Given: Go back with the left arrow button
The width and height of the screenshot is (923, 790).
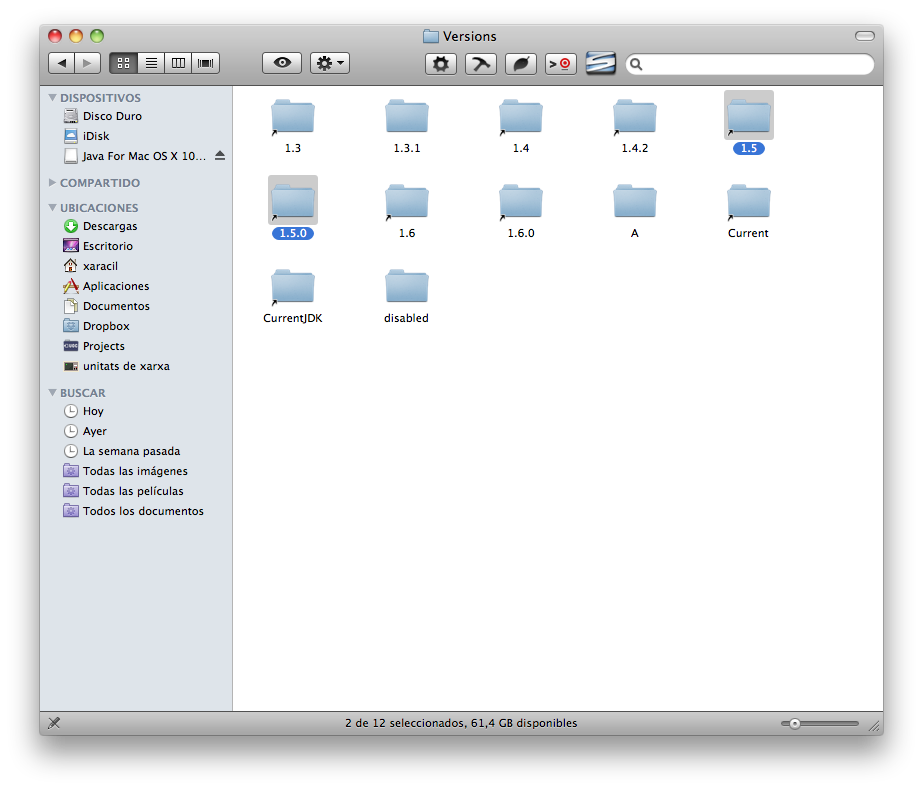Looking at the screenshot, I should [x=61, y=63].
